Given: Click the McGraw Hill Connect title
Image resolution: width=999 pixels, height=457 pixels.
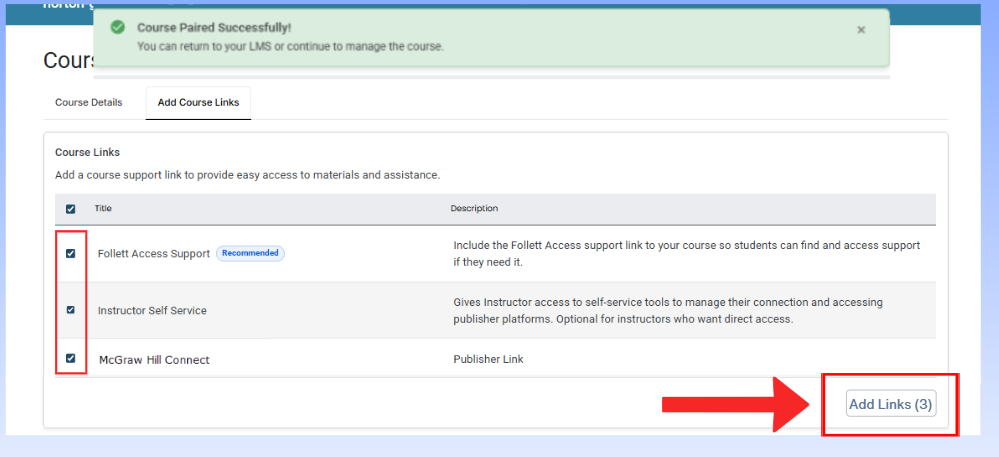Looking at the screenshot, I should (154, 360).
